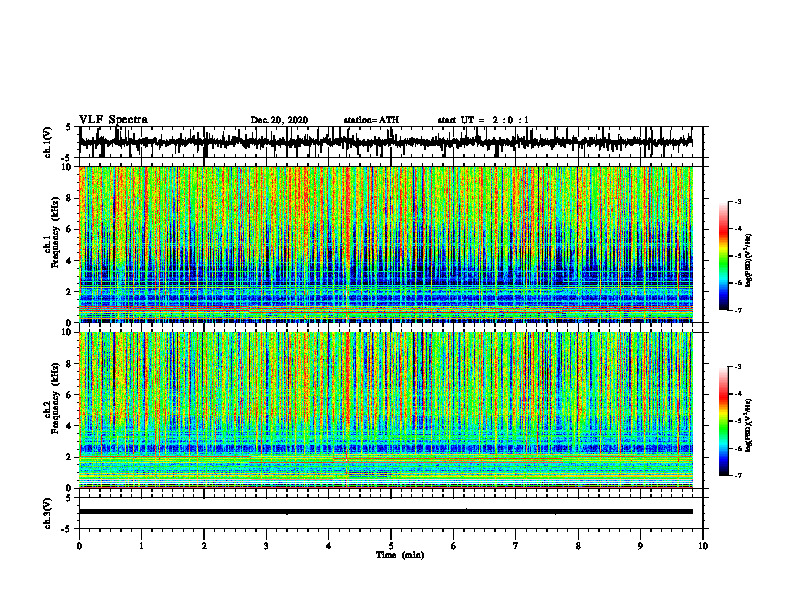This screenshot has width=792, height=612.
Task: Click the ch.2 "Frequency (kHz)" axis label
Action: click(55, 398)
